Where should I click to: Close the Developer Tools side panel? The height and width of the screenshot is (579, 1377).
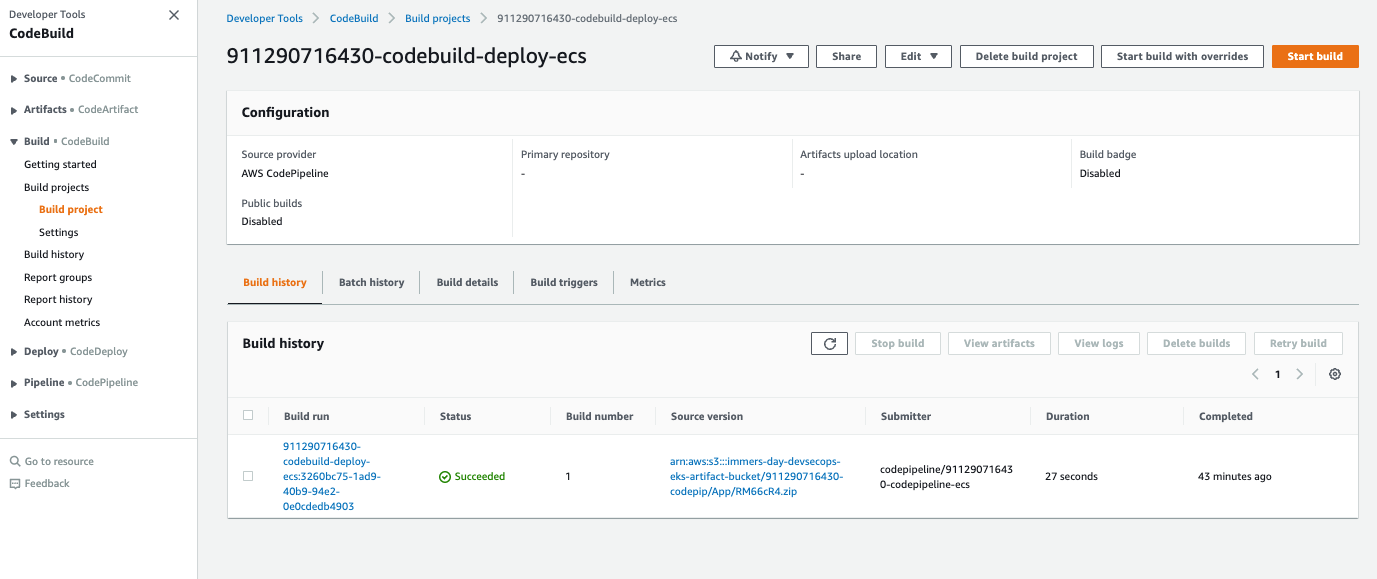coord(174,15)
